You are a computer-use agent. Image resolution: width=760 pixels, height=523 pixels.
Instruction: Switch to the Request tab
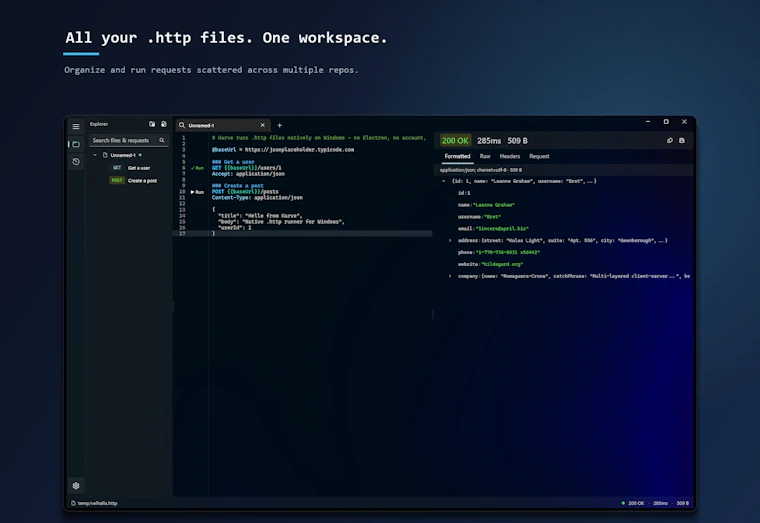point(539,157)
